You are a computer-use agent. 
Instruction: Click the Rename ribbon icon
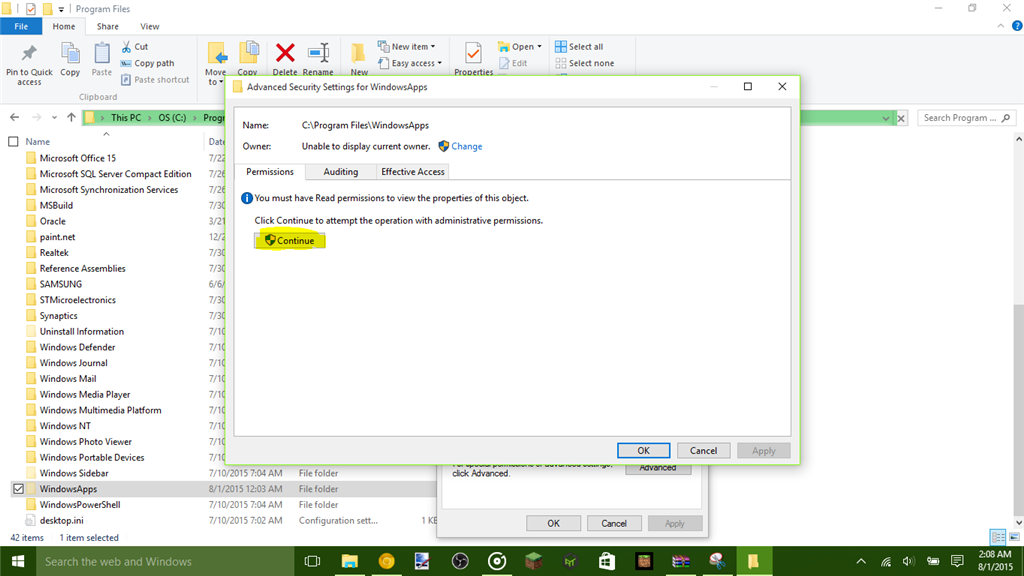(318, 53)
